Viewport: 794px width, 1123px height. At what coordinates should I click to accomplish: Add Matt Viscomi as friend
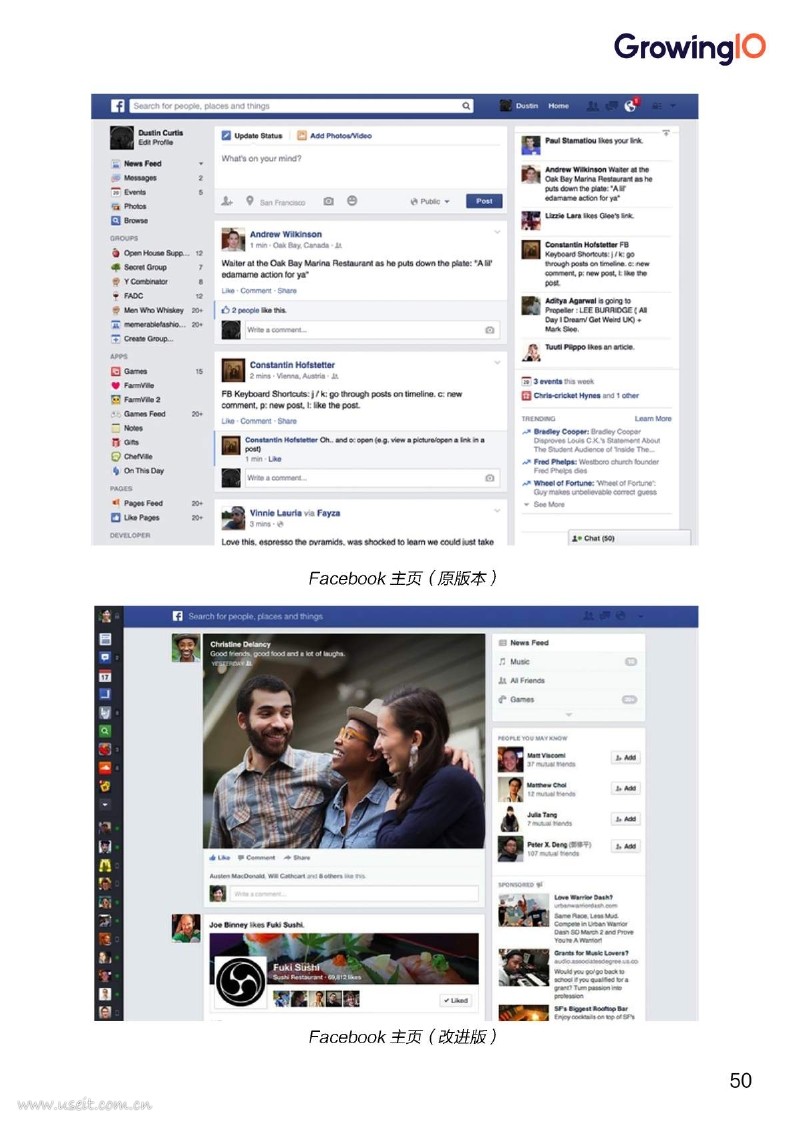coord(625,757)
